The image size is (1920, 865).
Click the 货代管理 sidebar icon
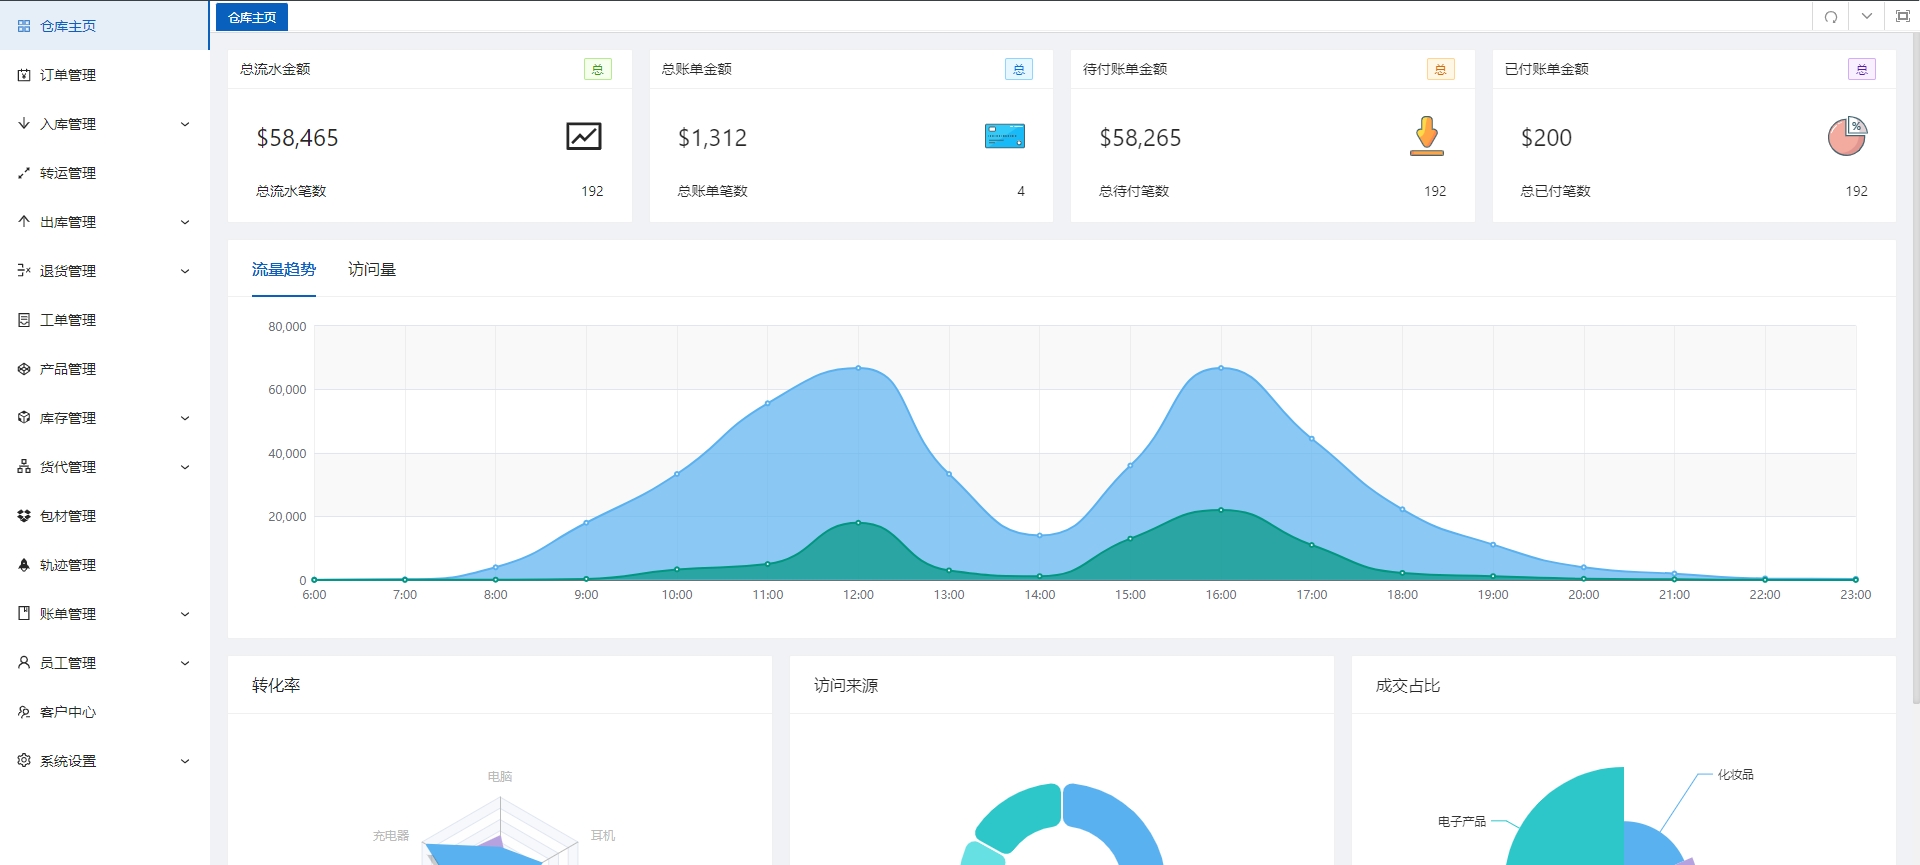pyautogui.click(x=24, y=467)
